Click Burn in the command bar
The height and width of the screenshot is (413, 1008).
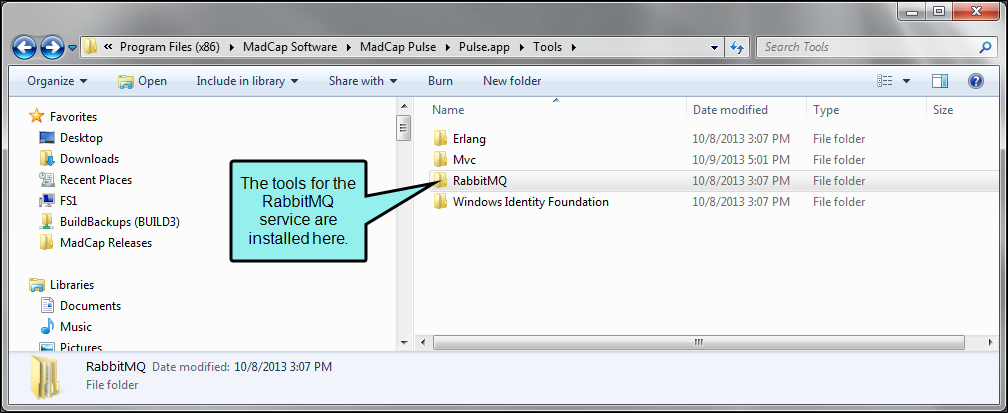(x=440, y=81)
